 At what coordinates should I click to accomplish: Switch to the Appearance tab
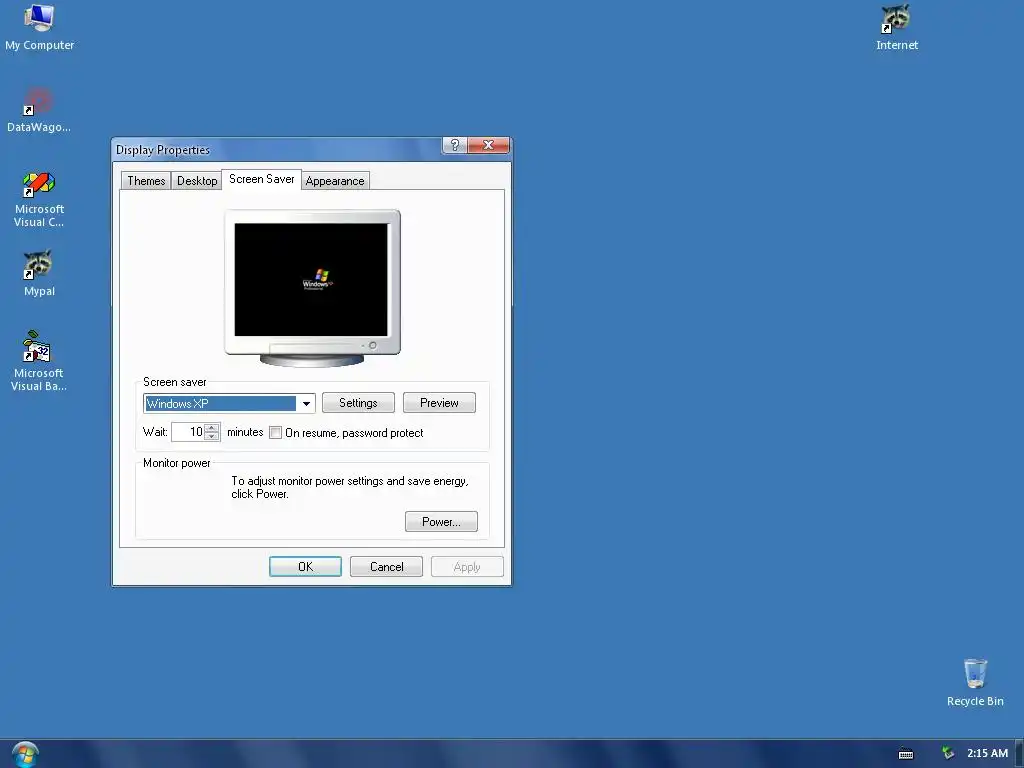click(335, 181)
